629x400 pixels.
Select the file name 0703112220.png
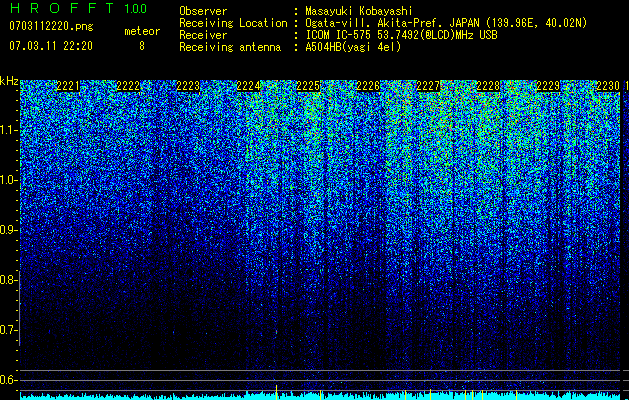click(x=51, y=27)
